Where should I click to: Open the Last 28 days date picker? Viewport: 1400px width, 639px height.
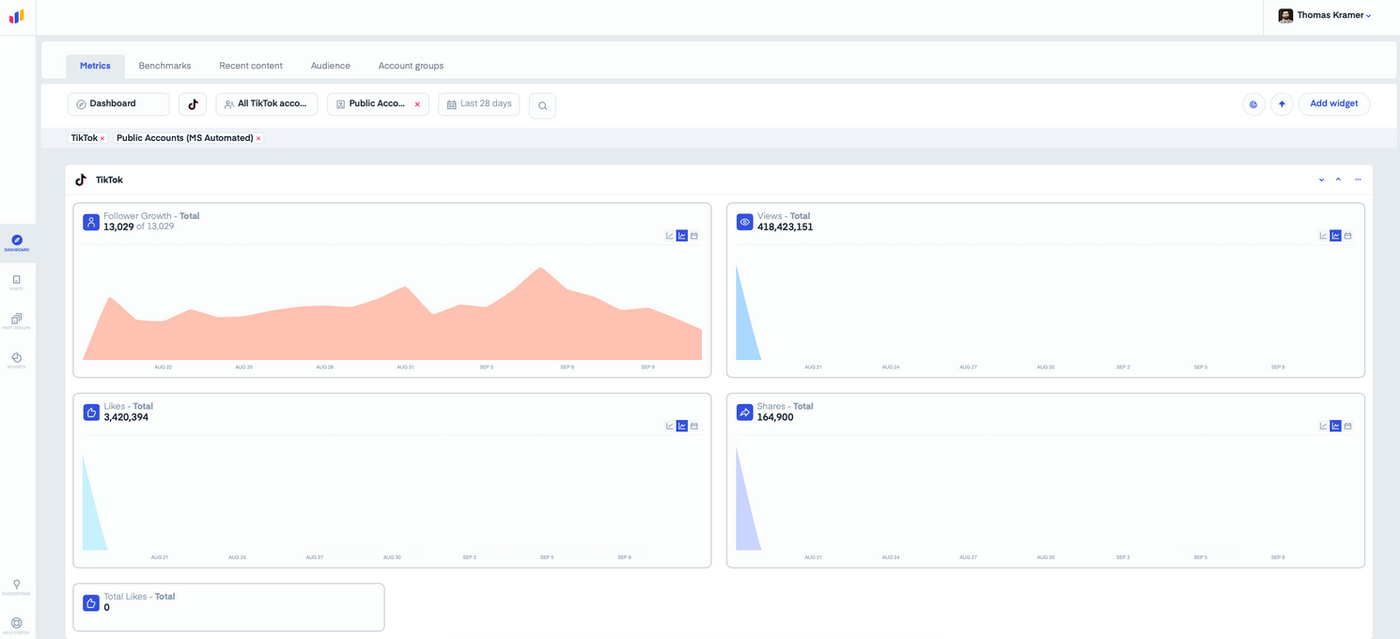click(479, 104)
